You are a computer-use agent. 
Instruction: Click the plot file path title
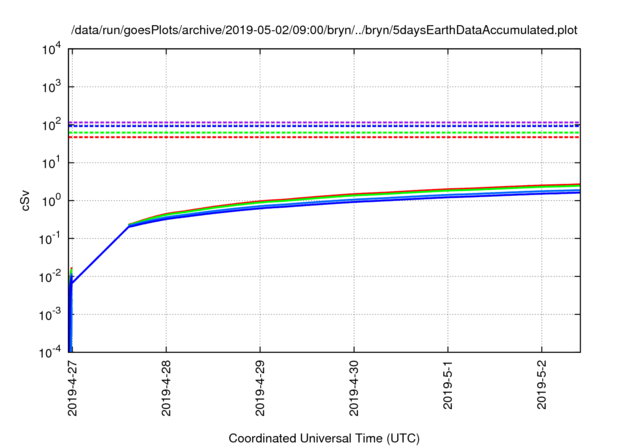(x=324, y=30)
